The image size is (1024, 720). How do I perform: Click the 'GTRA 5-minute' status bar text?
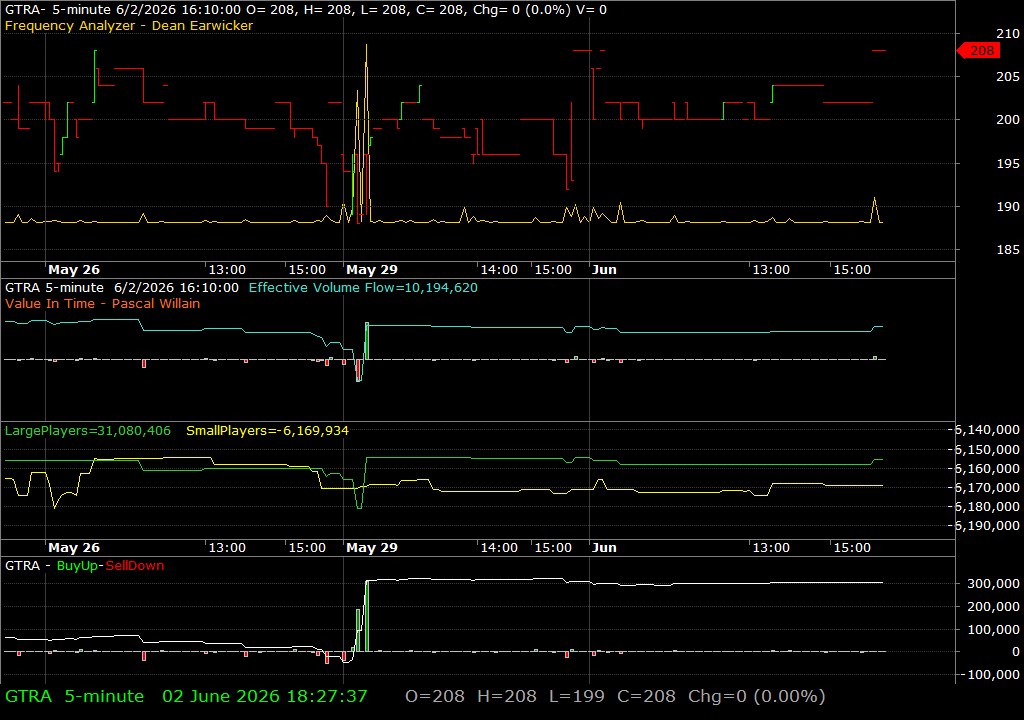[x=74, y=696]
